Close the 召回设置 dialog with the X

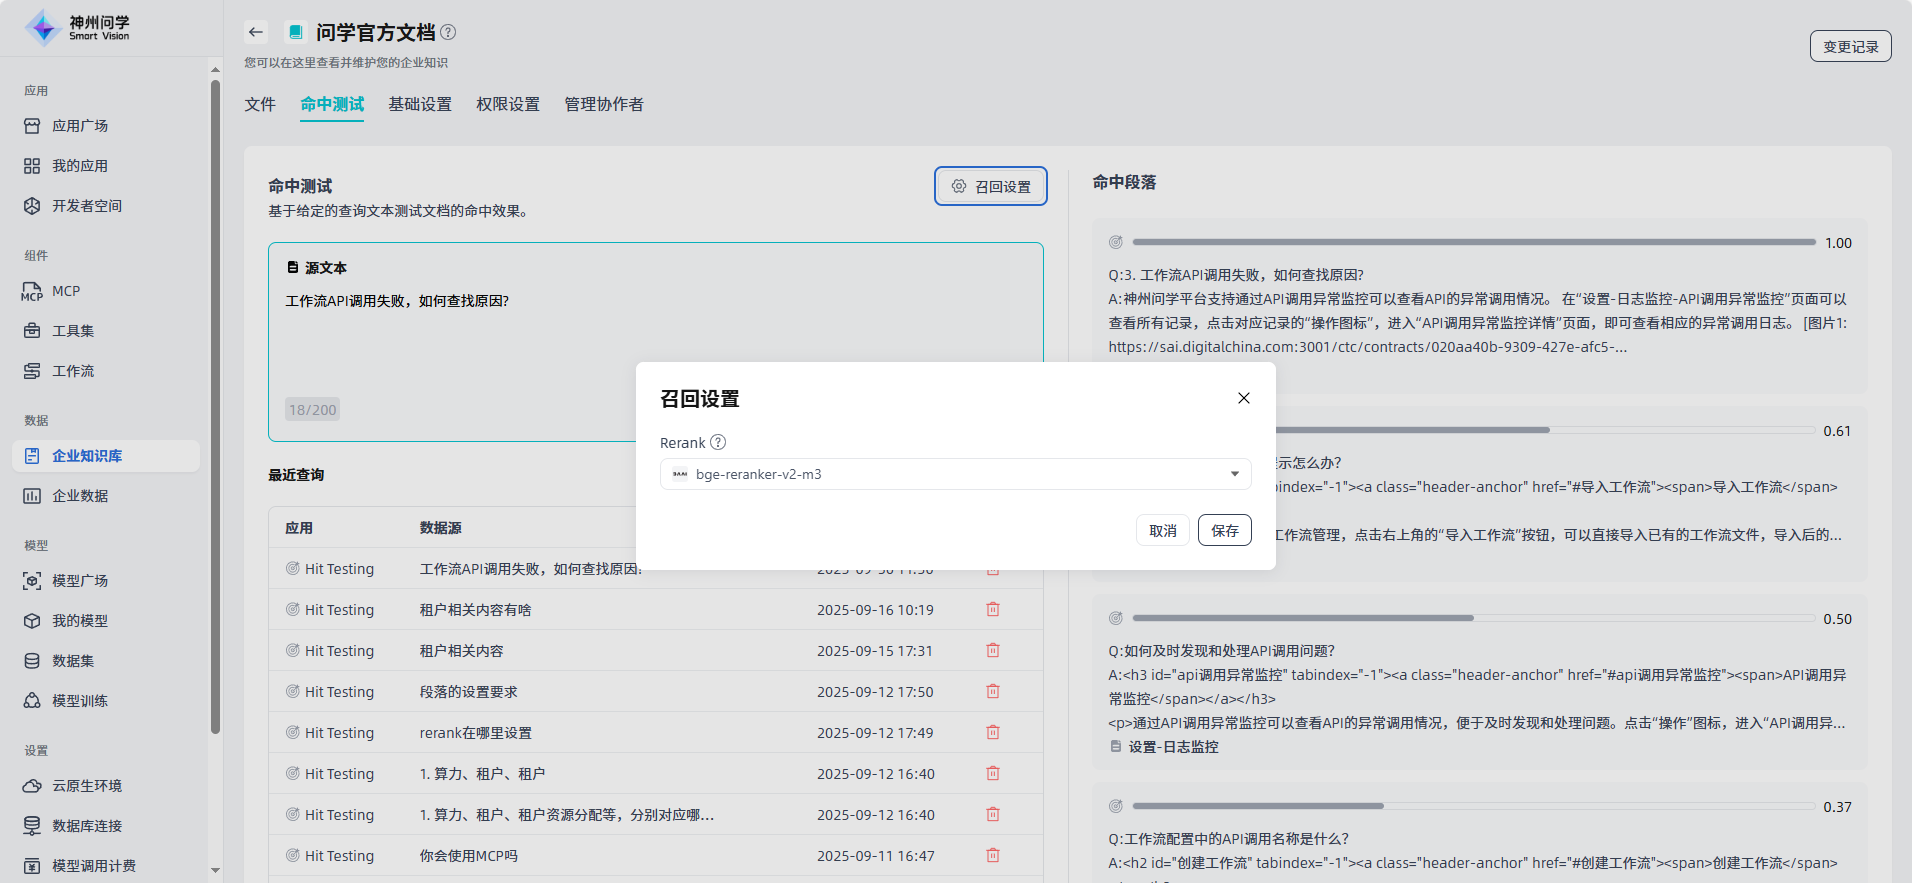(x=1243, y=398)
